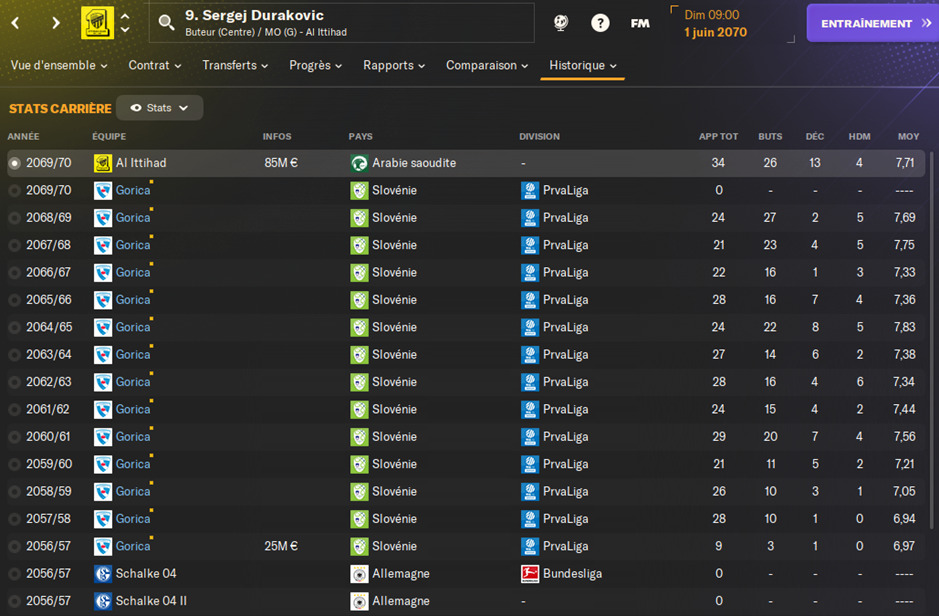Screen dimensions: 939x616
Task: Go back with the left arrow
Action: click(16, 23)
